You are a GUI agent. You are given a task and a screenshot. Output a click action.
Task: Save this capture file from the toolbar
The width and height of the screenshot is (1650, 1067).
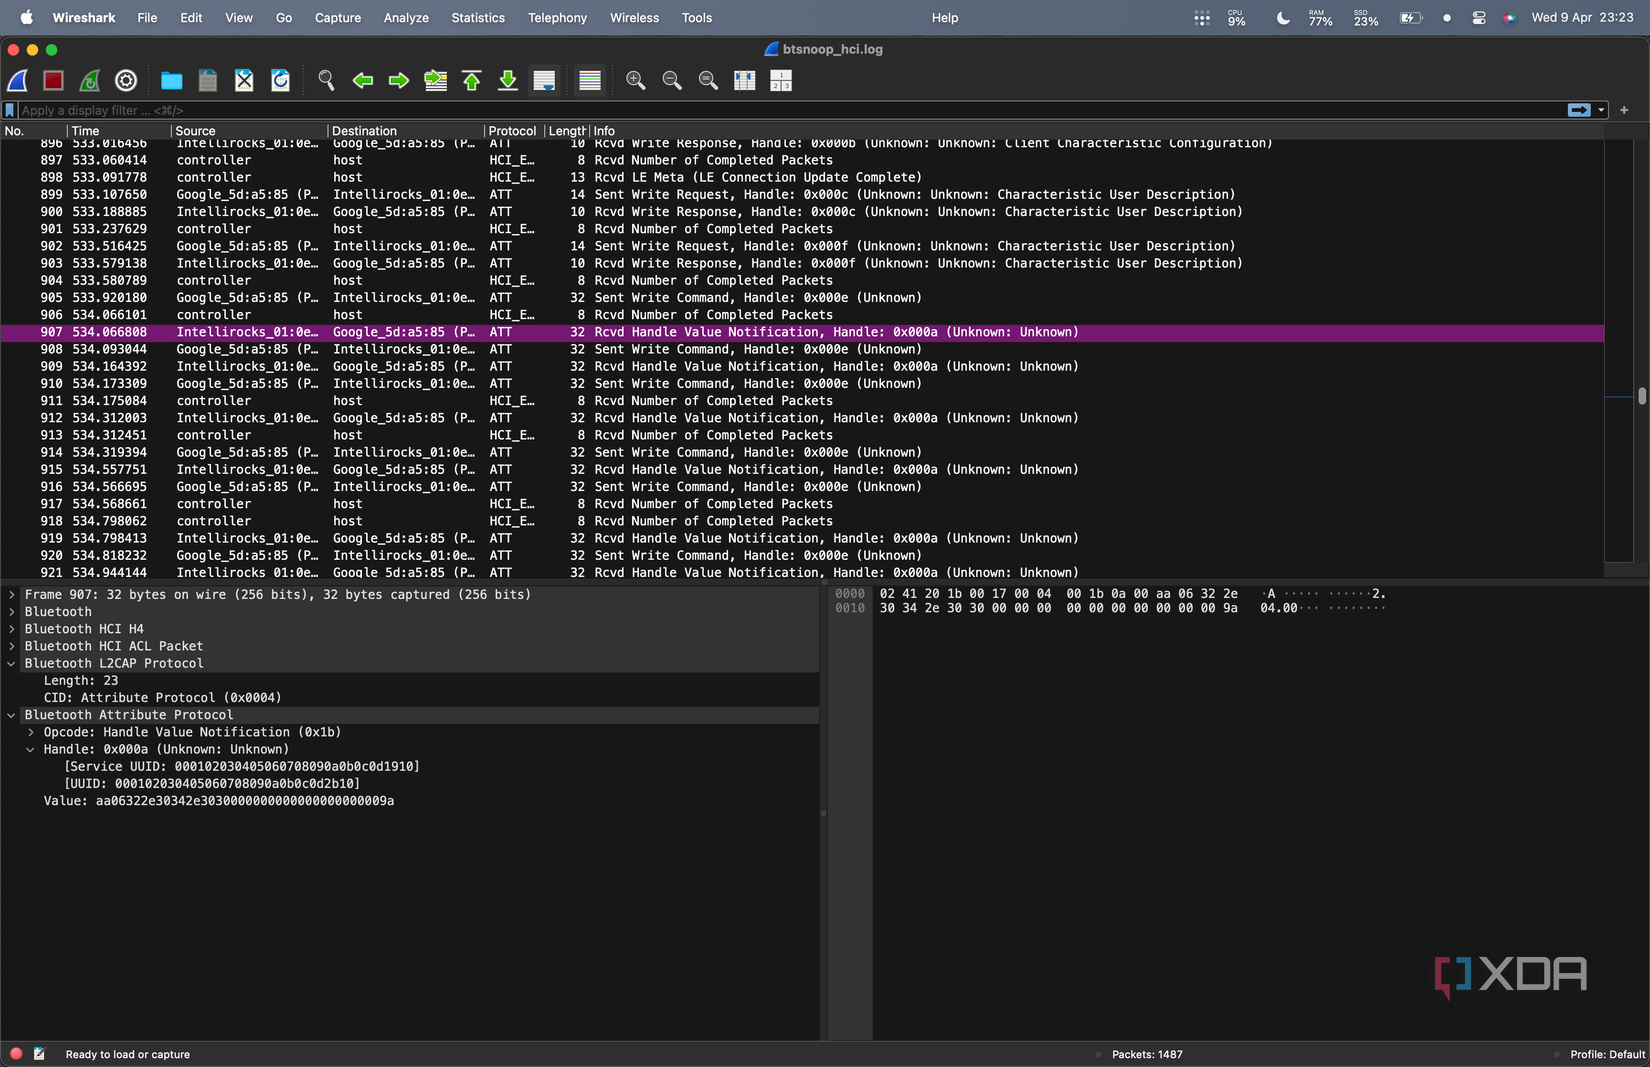point(208,81)
